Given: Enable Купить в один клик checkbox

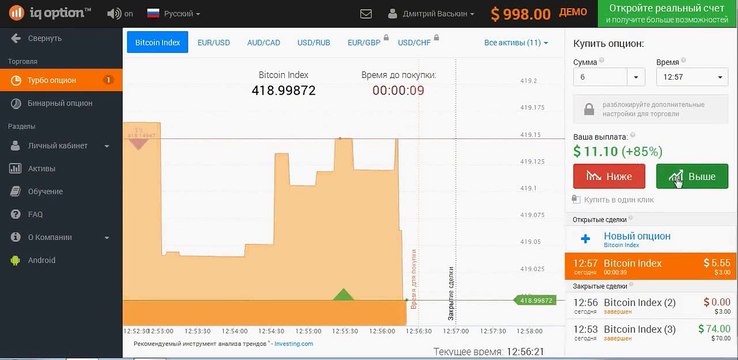Looking at the screenshot, I should point(576,200).
